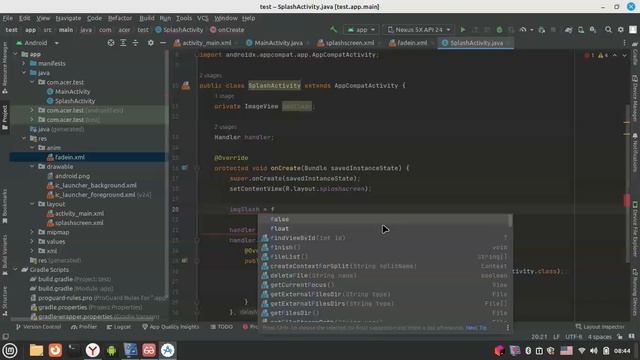Toggle the Build Variants side panel
This screenshot has width=640, height=360.
tap(5, 256)
